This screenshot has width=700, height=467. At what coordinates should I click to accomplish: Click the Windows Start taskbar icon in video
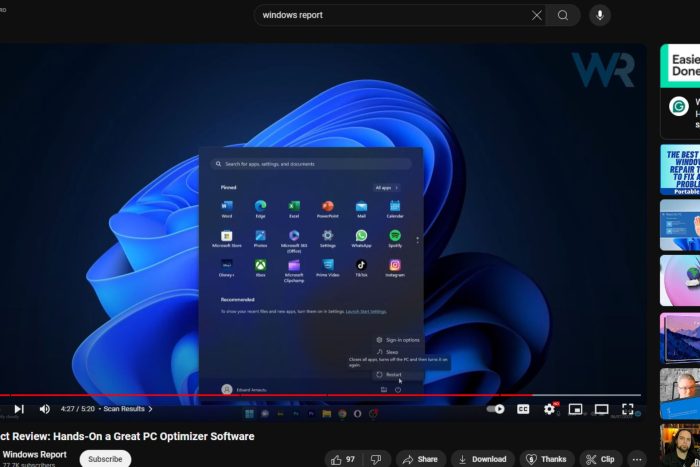249,414
